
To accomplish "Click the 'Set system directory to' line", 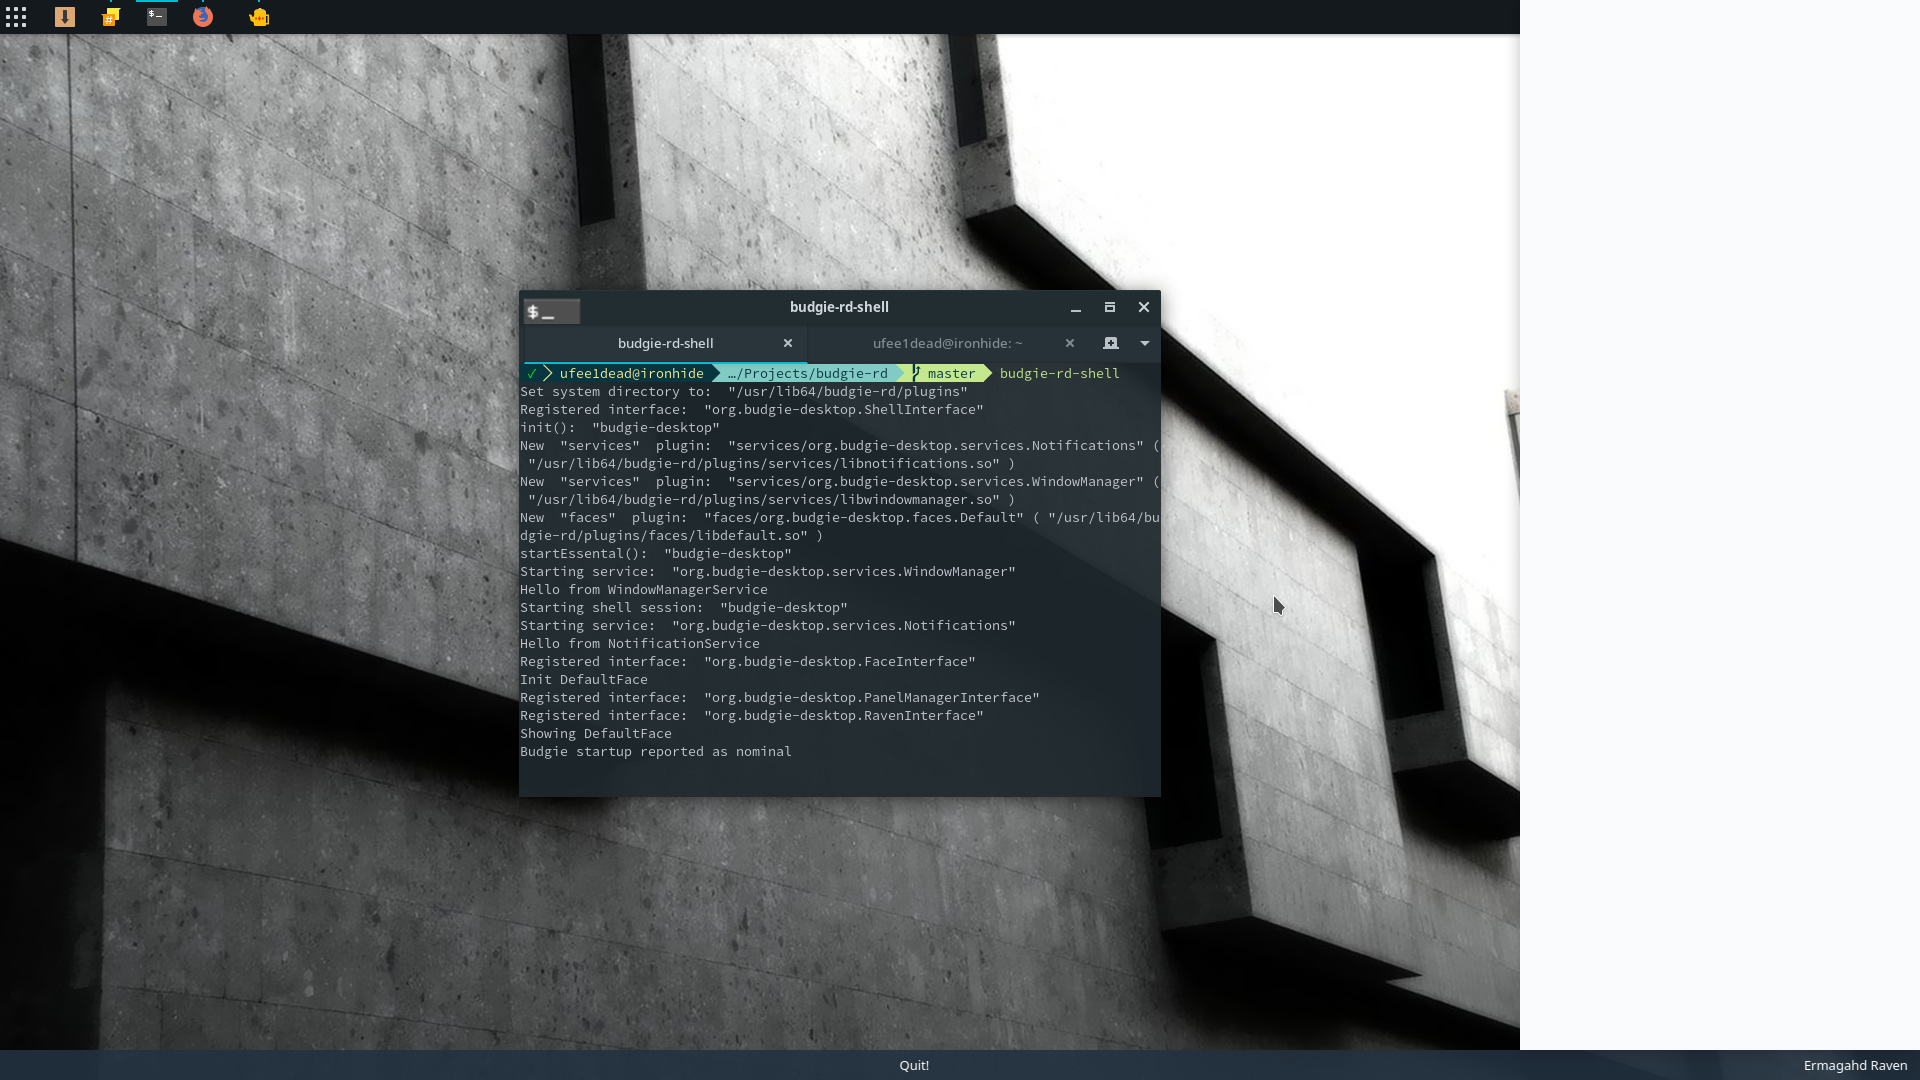I will (x=744, y=392).
